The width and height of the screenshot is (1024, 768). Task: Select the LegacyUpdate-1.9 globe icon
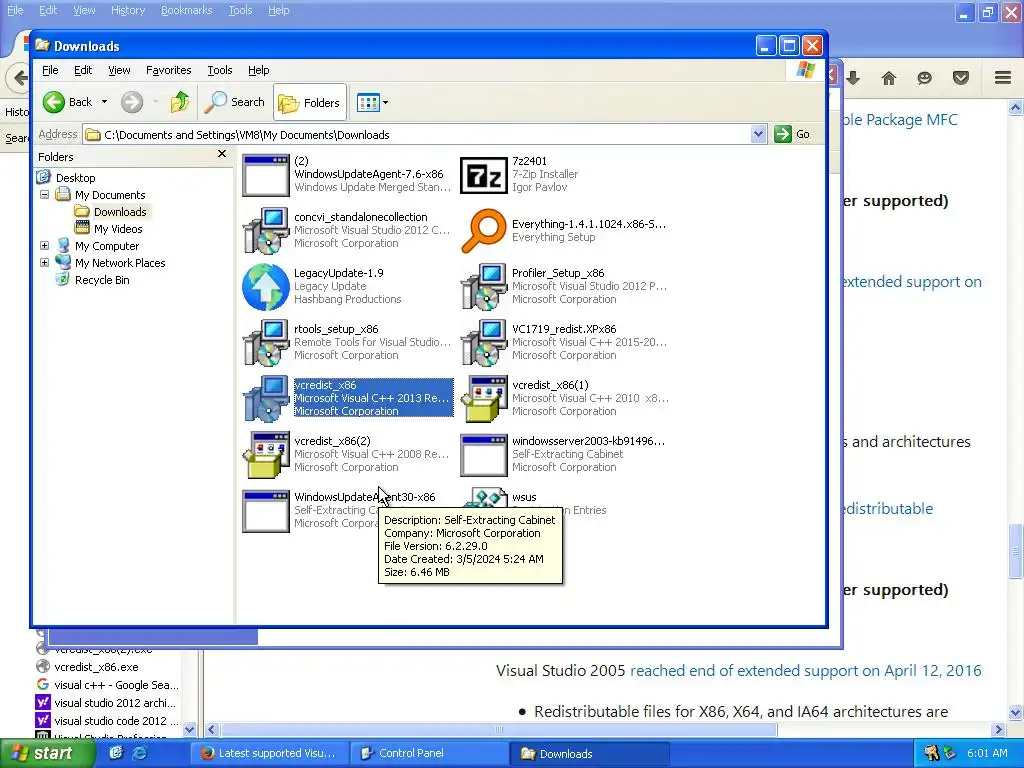[265, 287]
